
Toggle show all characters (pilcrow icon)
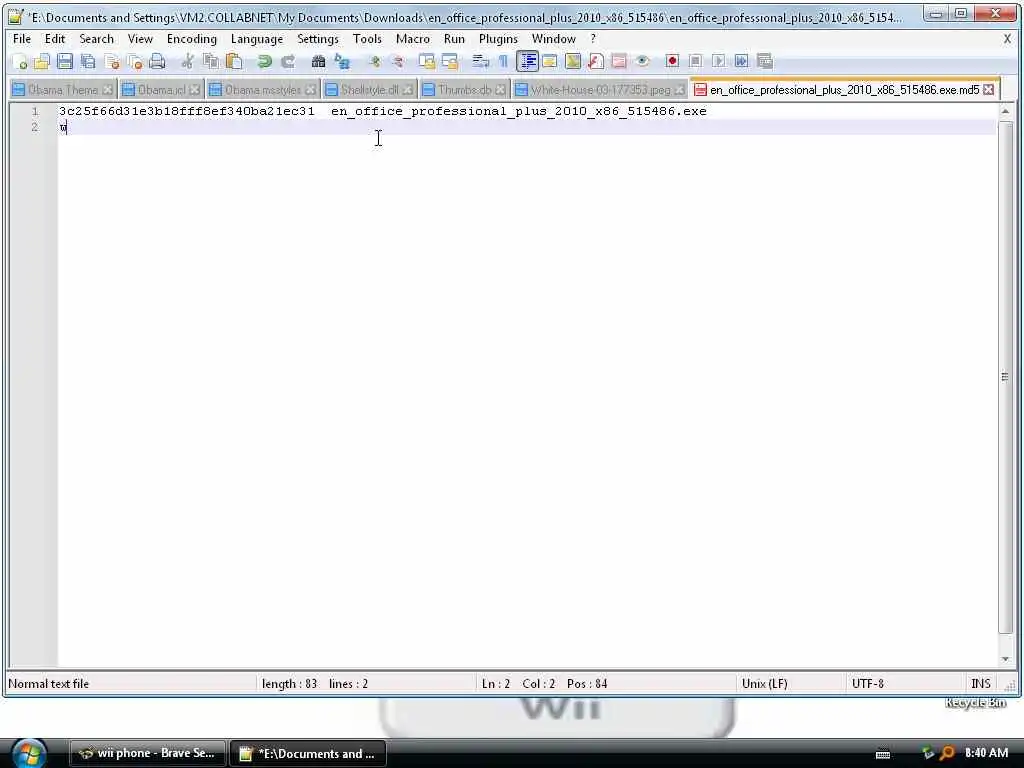click(503, 61)
